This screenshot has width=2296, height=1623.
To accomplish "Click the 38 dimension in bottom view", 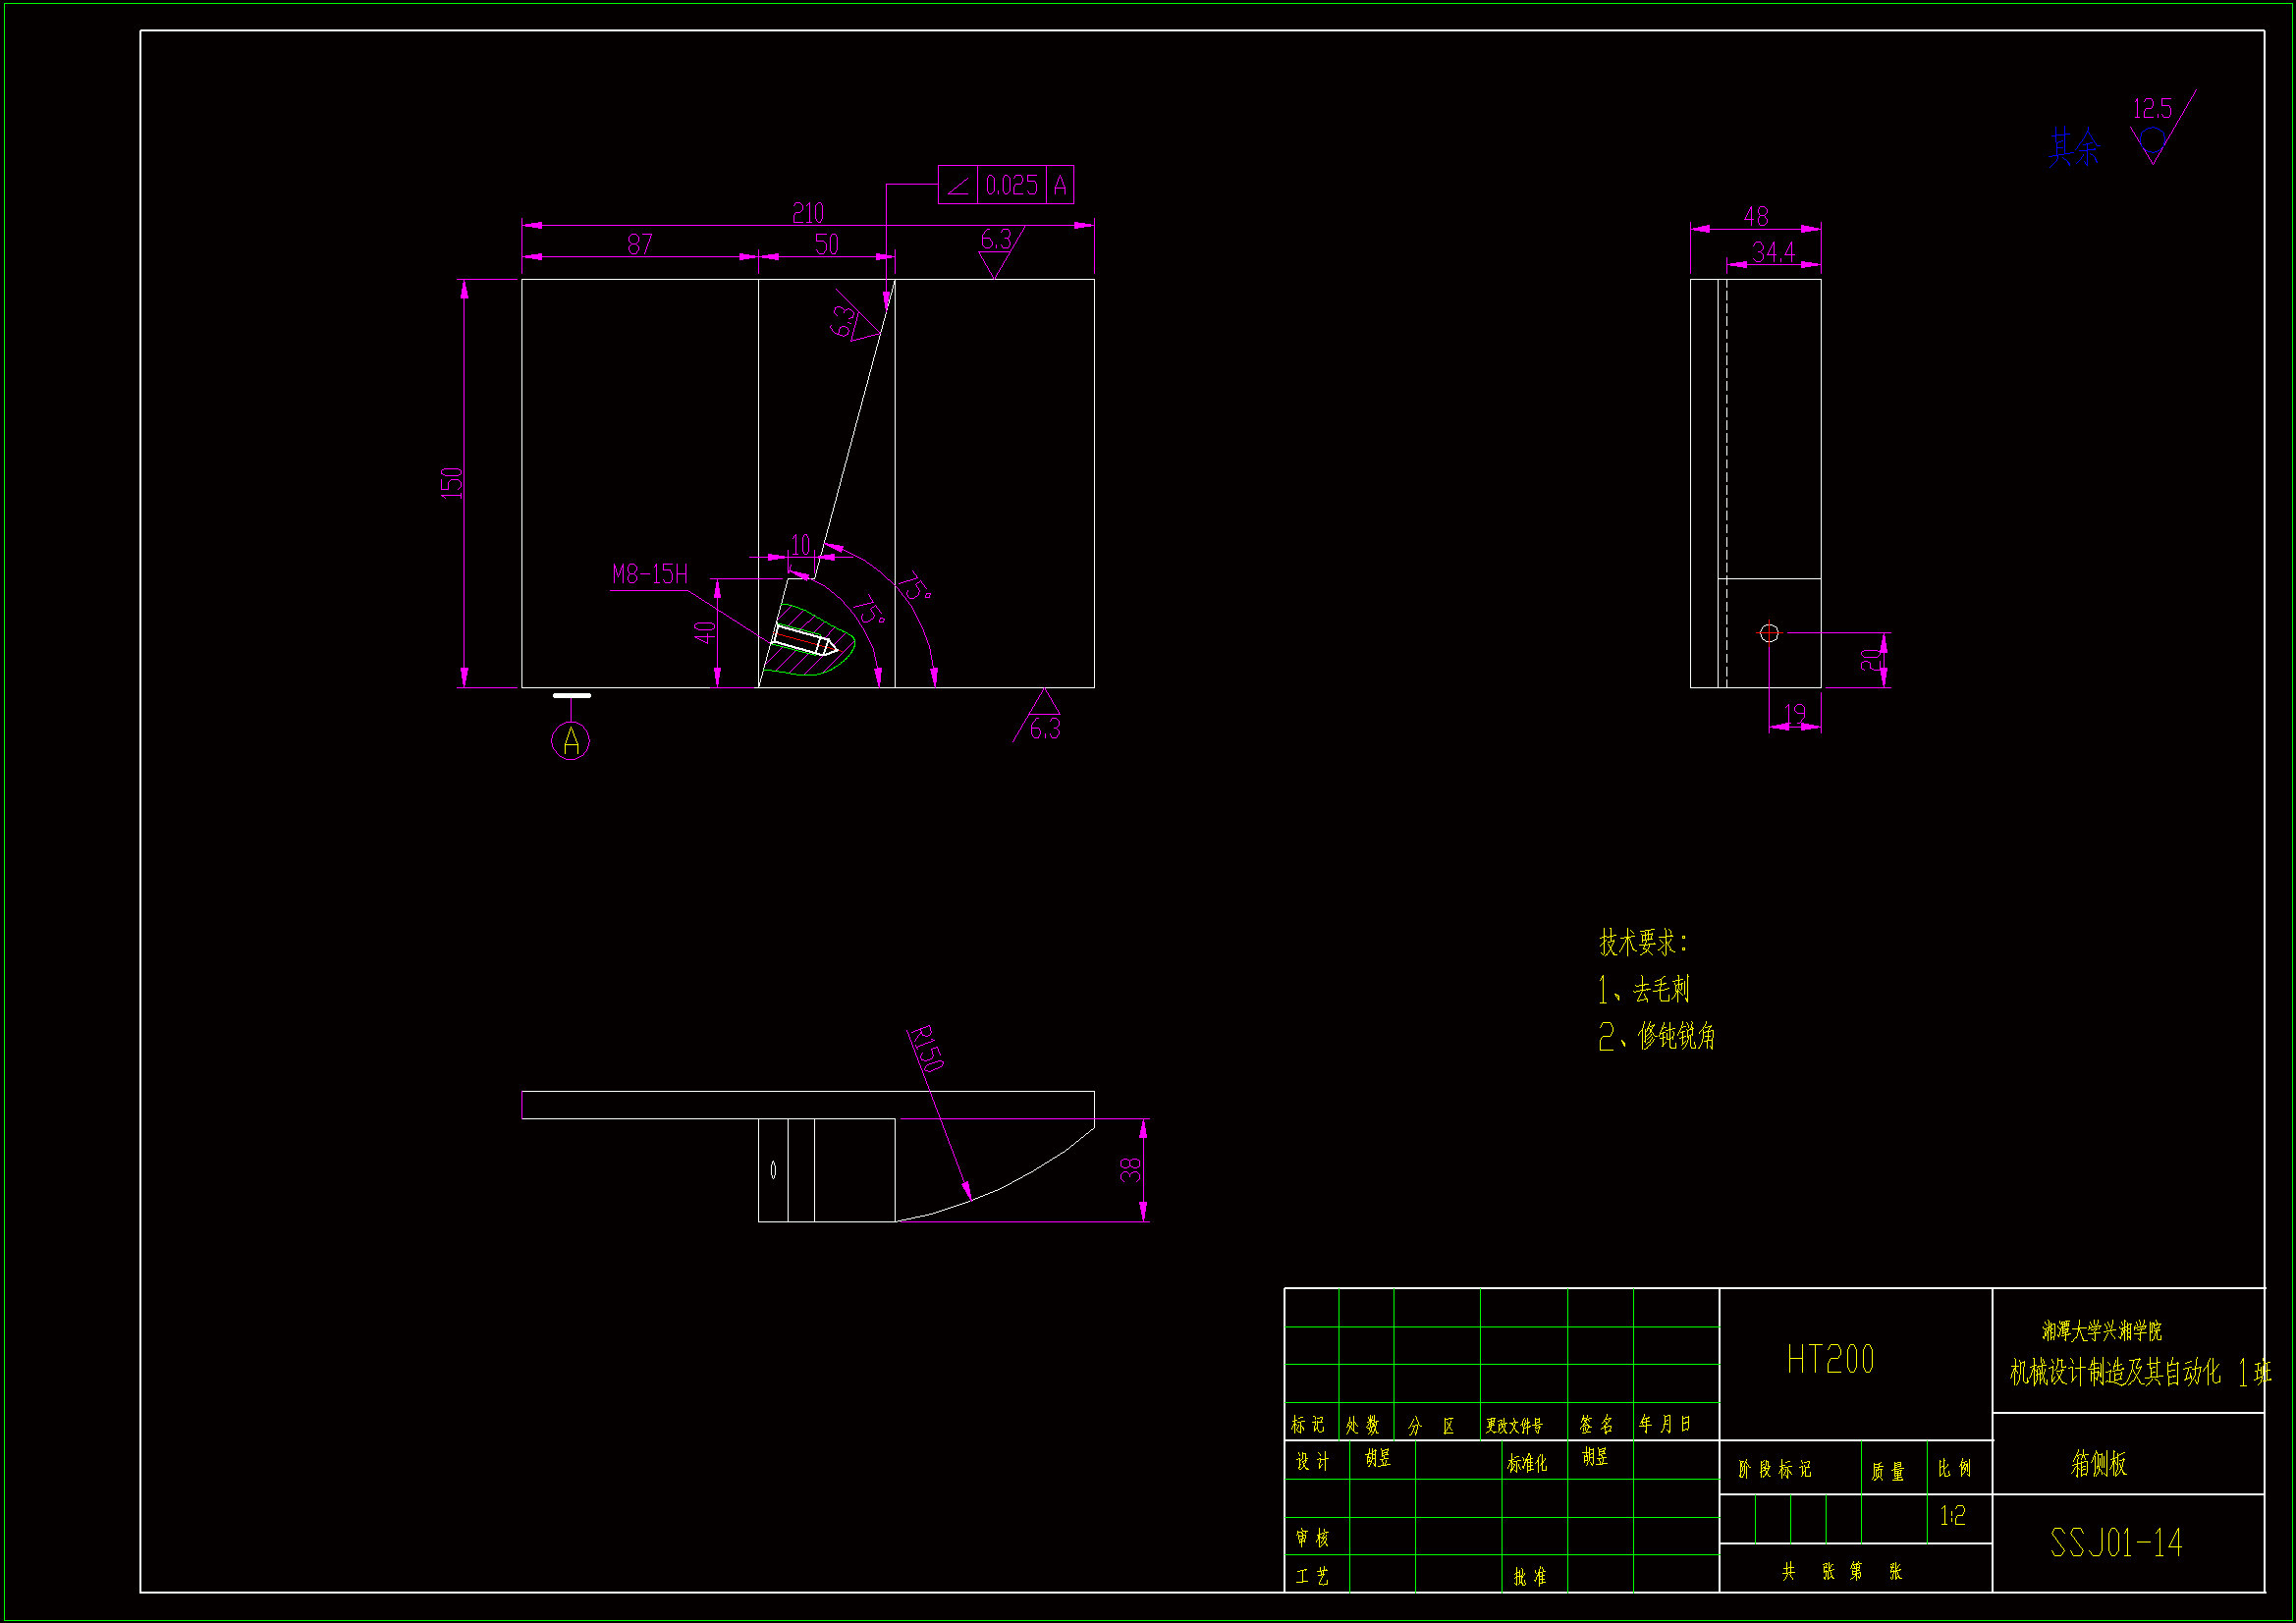I will coord(1130,1169).
